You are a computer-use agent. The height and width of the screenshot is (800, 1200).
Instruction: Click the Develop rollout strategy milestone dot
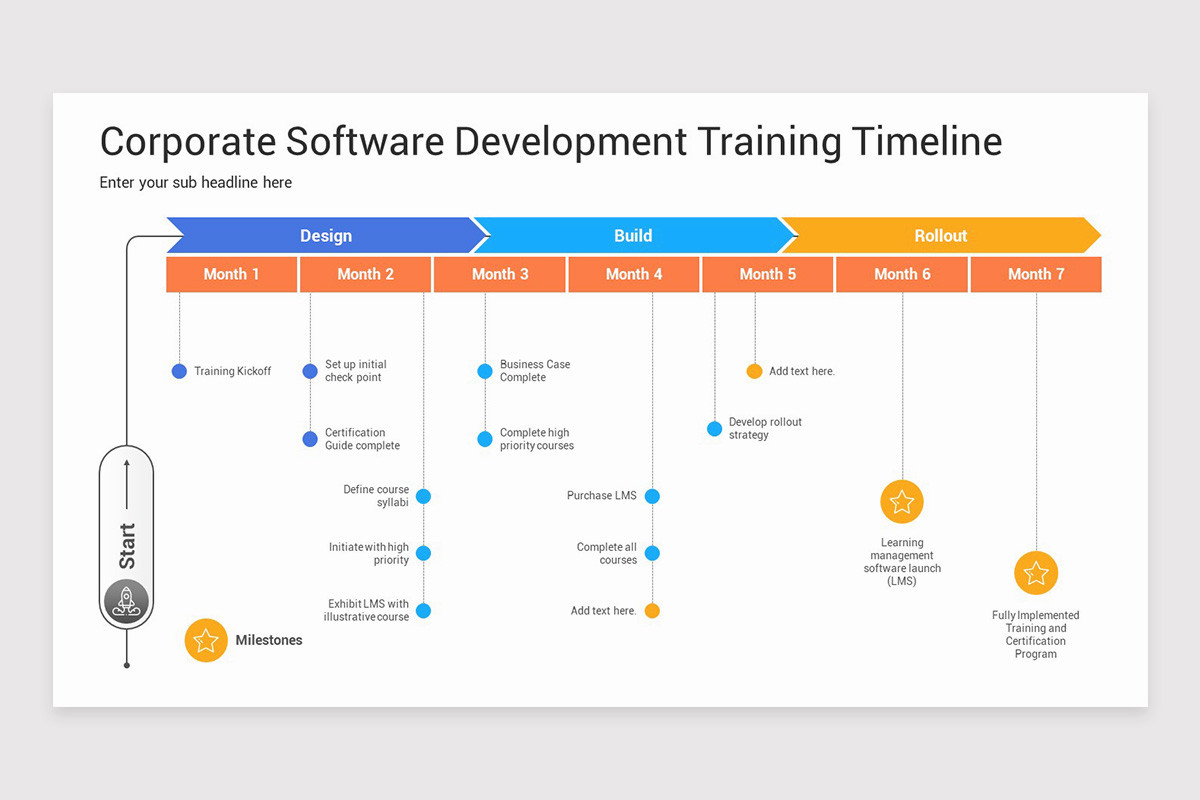(714, 428)
